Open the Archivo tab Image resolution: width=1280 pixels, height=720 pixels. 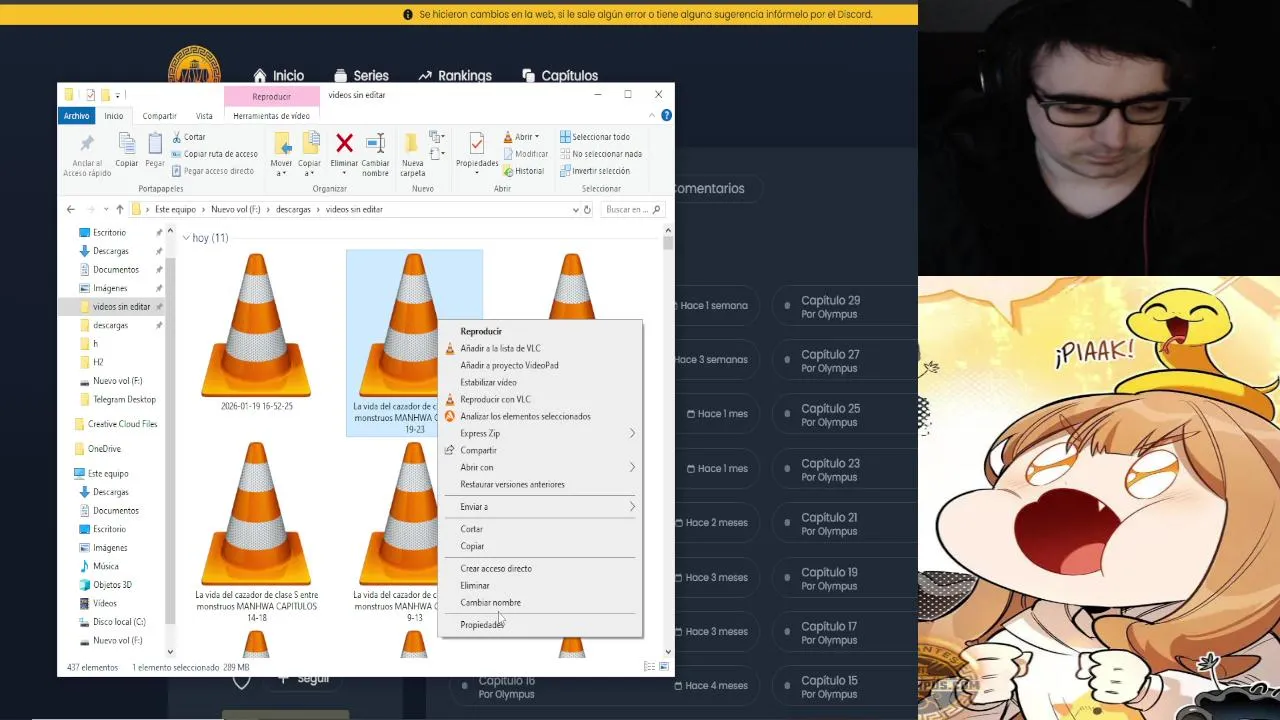[x=77, y=116]
